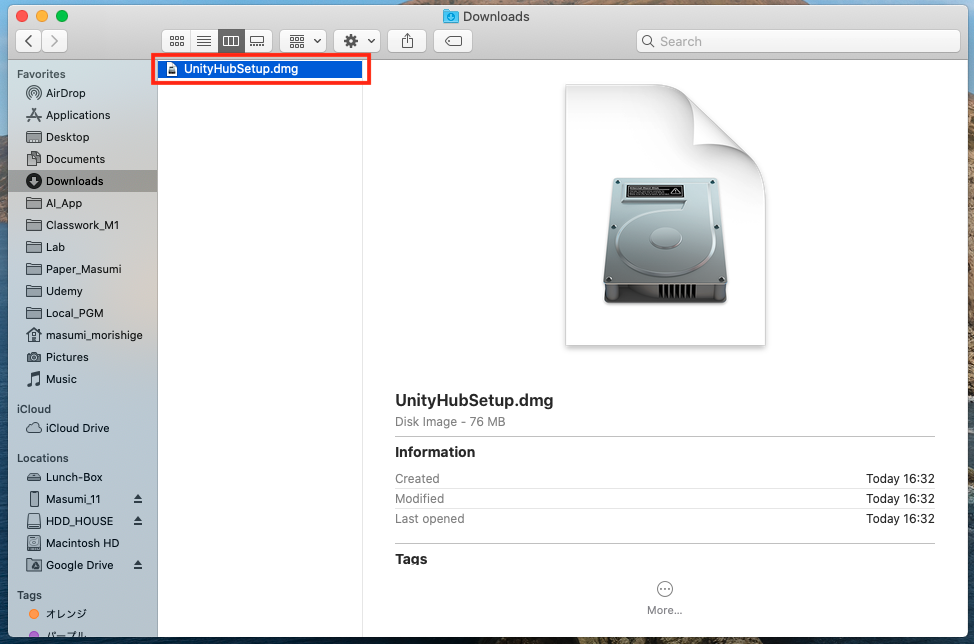Screen dimensions: 974x644
Task: Switch to icon view
Action: coord(176,41)
